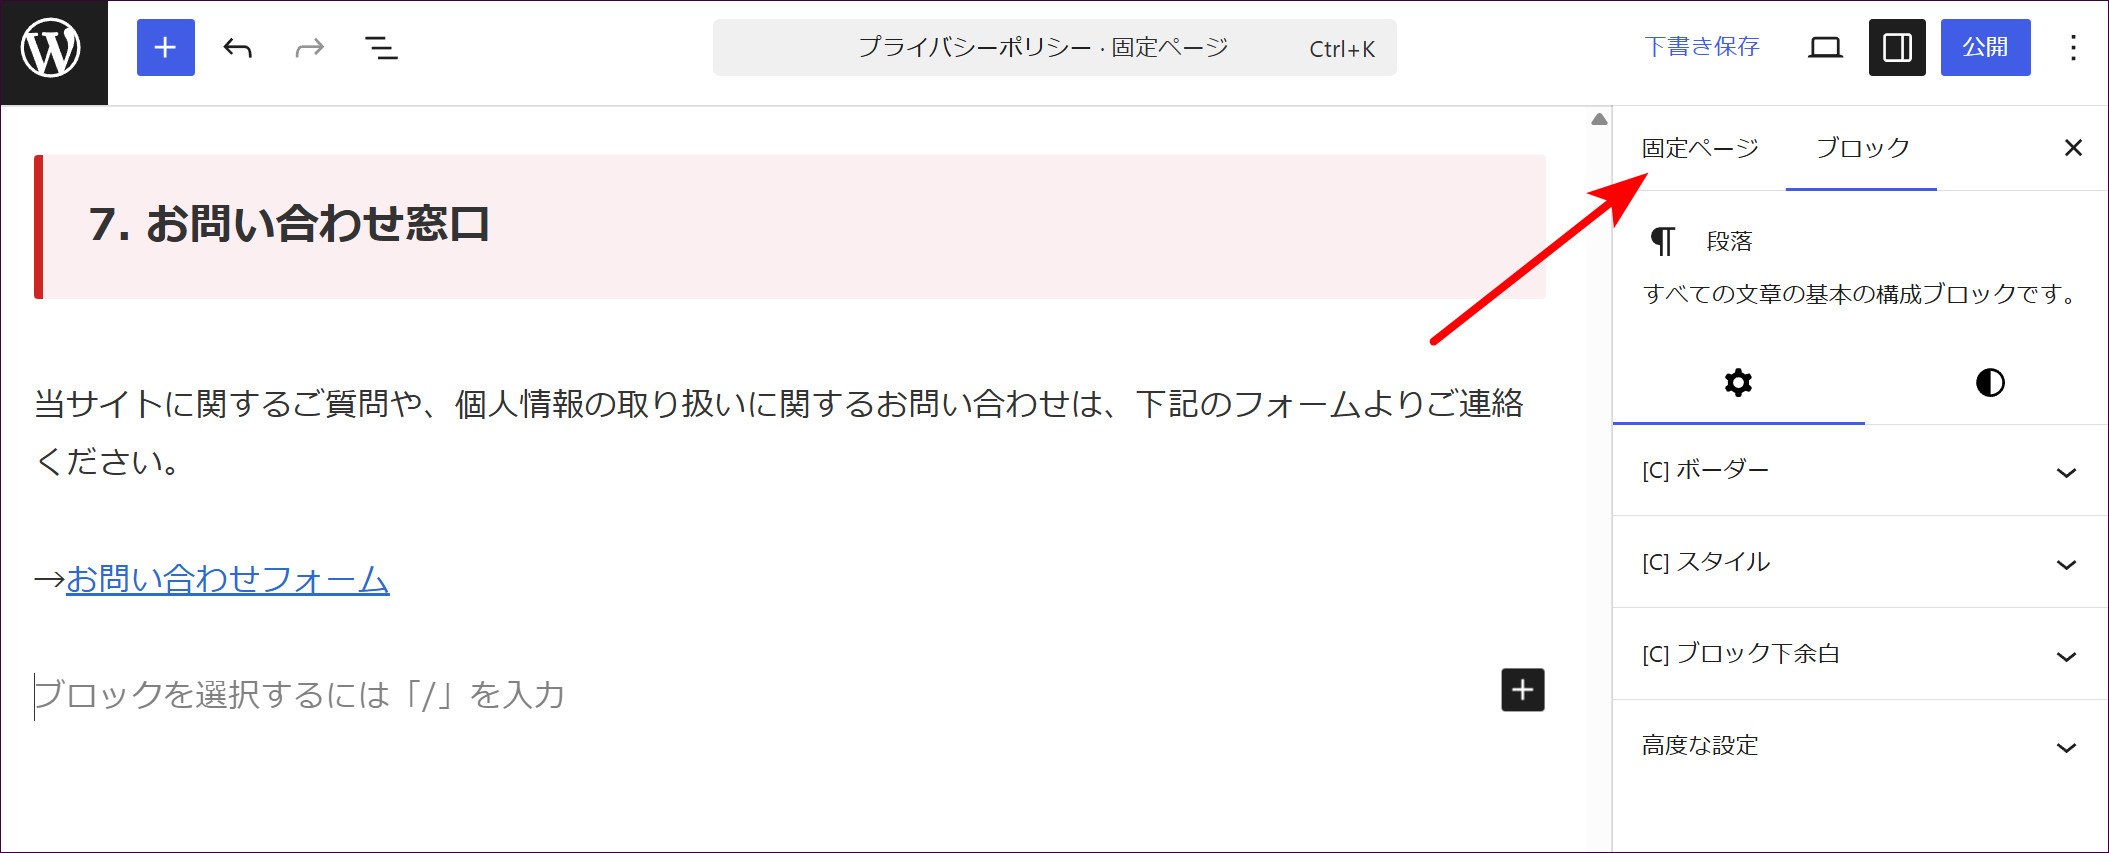
Task: Open the preview device icon
Action: (1825, 47)
